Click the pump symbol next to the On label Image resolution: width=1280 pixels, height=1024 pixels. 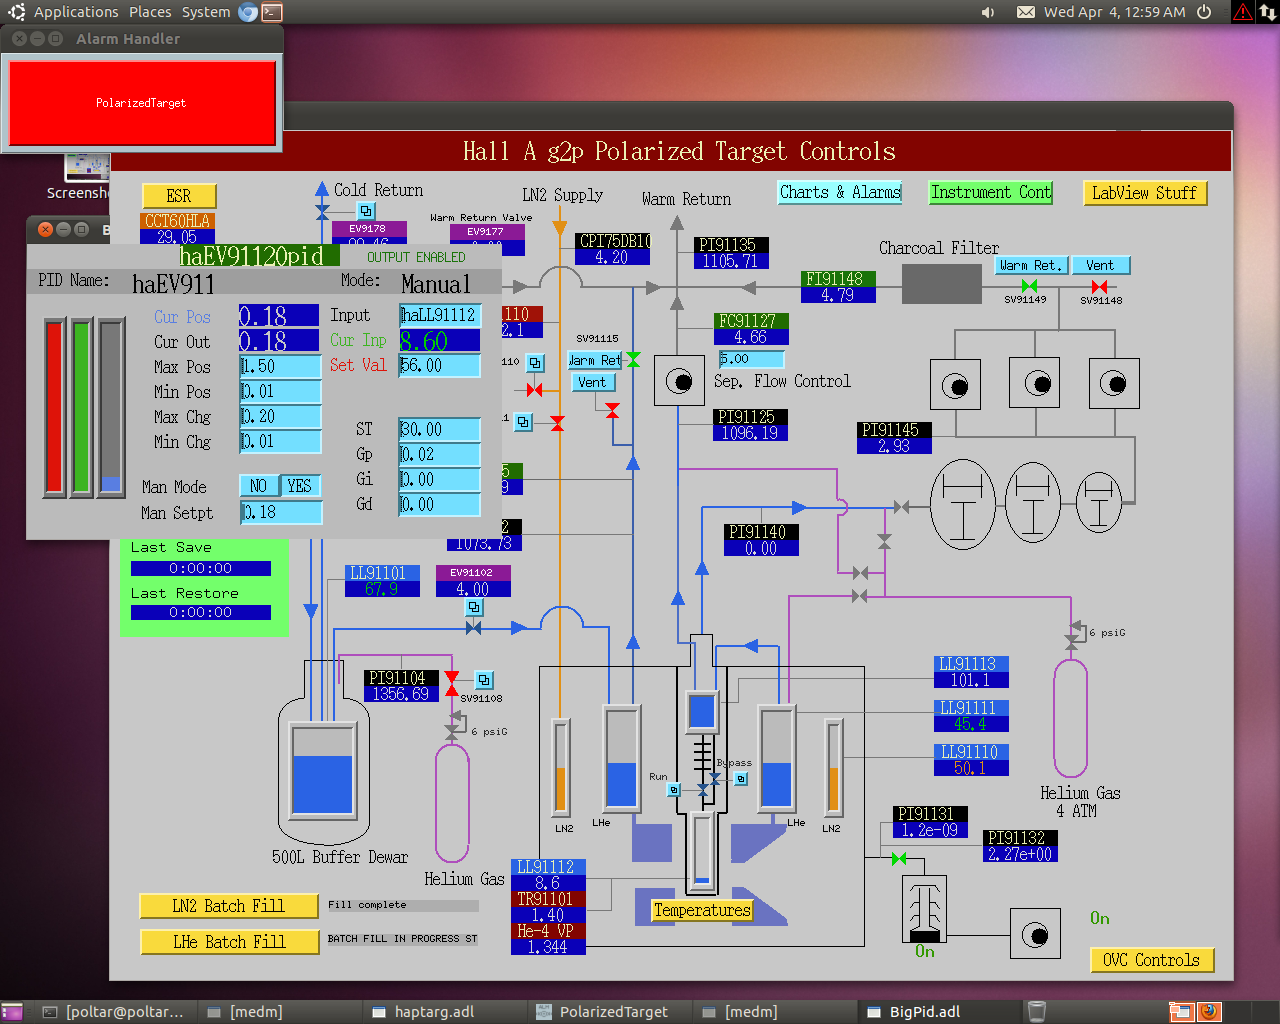point(1035,936)
